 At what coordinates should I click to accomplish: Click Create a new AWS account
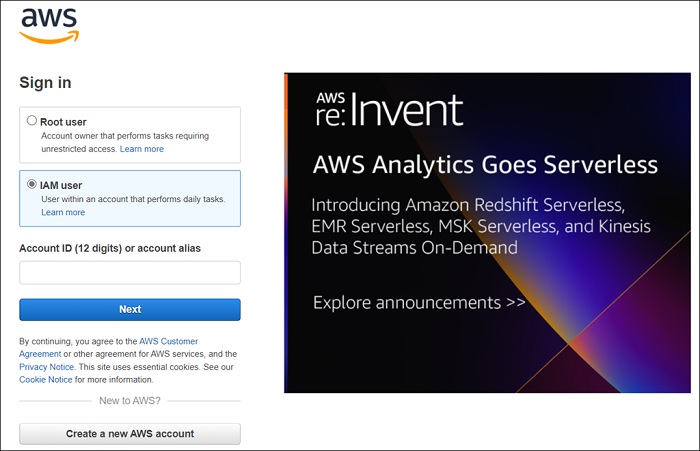[130, 434]
